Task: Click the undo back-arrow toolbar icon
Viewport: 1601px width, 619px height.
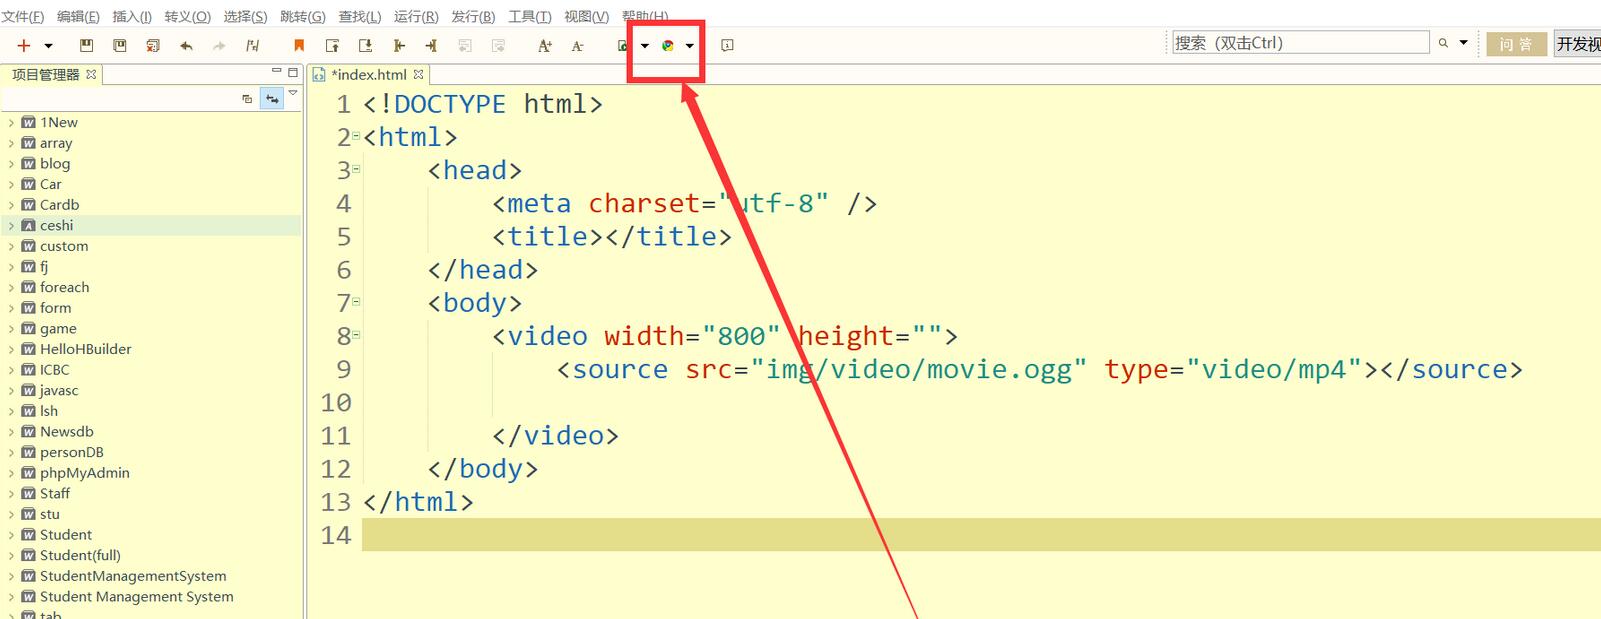Action: click(x=186, y=45)
